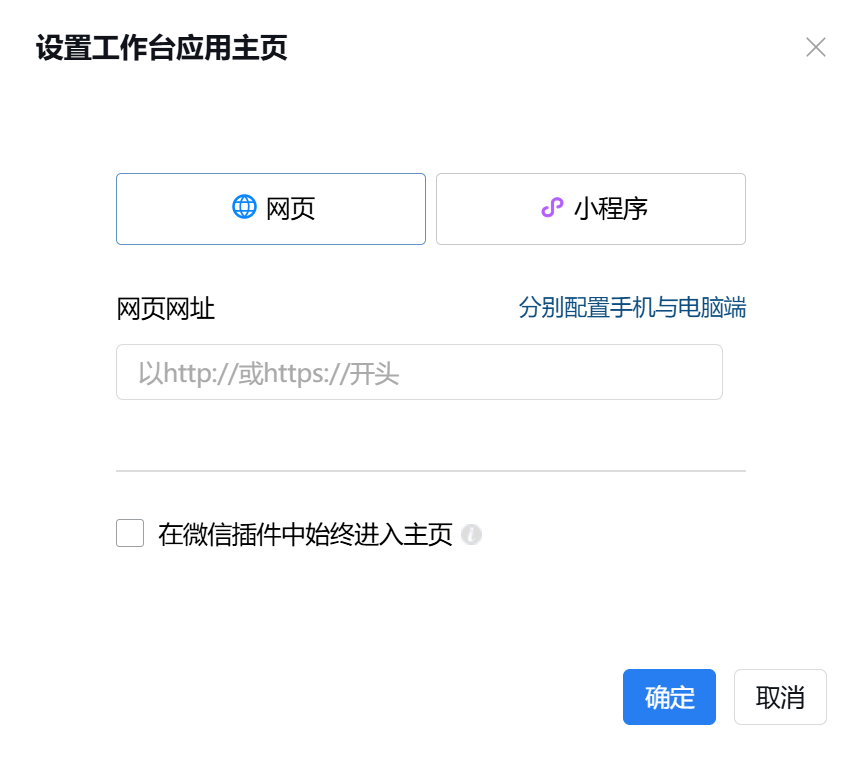This screenshot has height=760, width=865.
Task: Cancel with the 取消 button
Action: (x=780, y=697)
